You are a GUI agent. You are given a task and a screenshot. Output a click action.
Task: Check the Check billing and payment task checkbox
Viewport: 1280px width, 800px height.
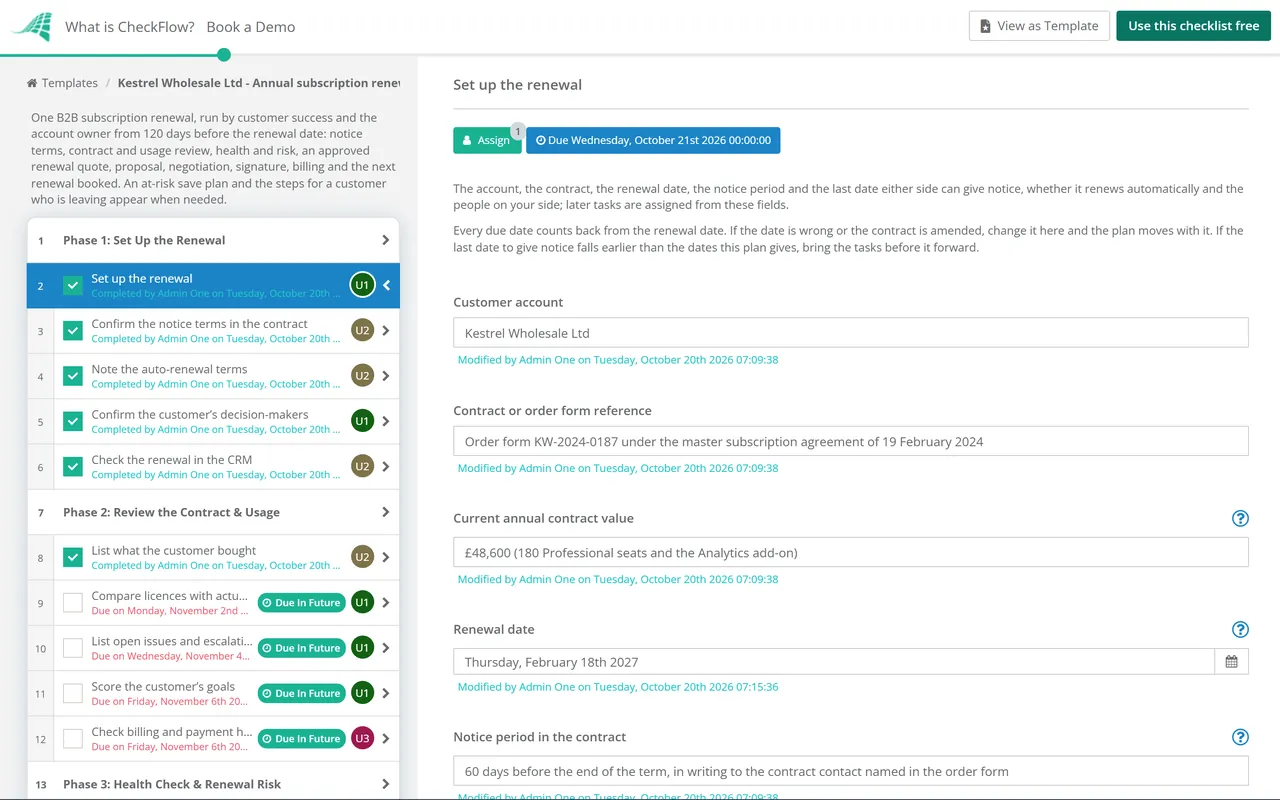[x=73, y=739]
